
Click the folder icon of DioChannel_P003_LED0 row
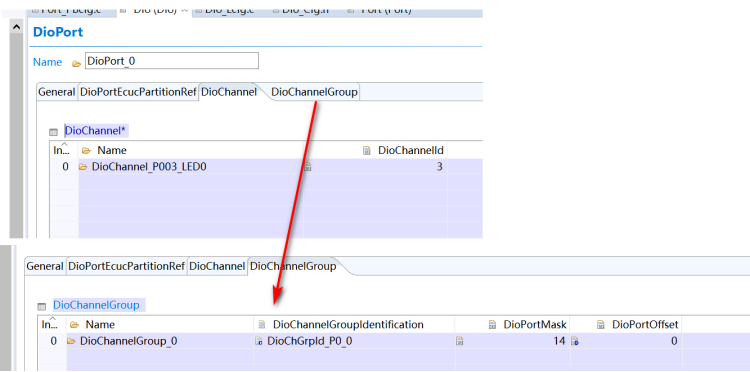(x=83, y=167)
